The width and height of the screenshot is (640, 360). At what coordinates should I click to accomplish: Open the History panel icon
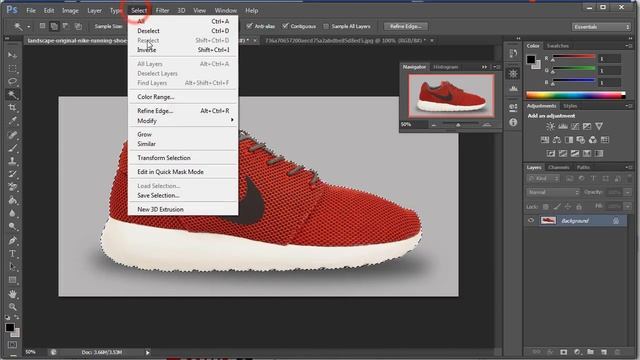(513, 53)
